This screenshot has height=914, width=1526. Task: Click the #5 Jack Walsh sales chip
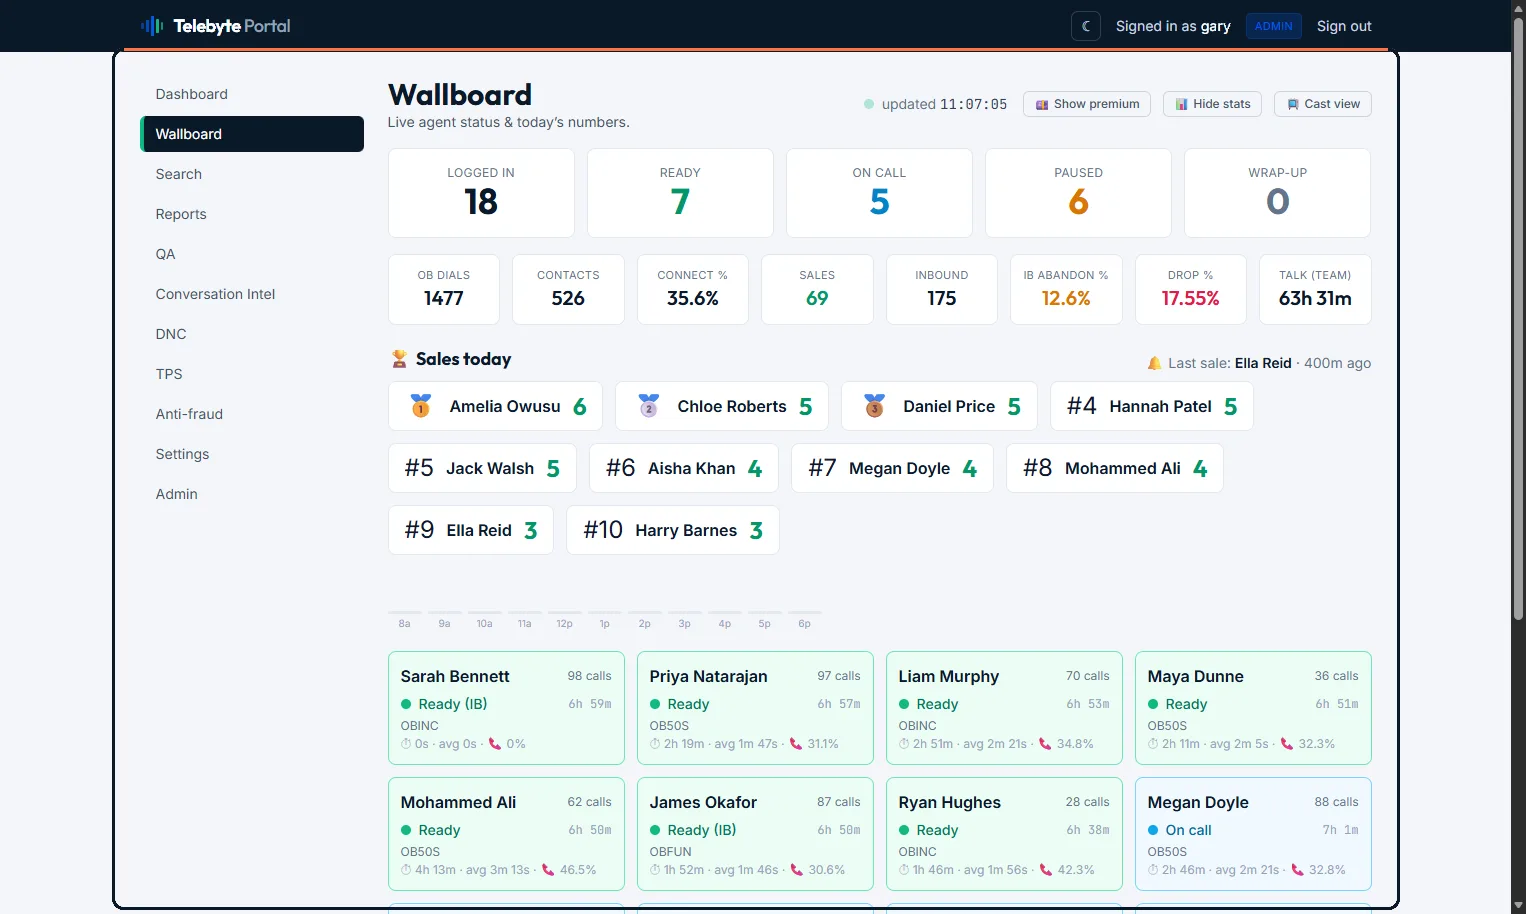pyautogui.click(x=482, y=468)
